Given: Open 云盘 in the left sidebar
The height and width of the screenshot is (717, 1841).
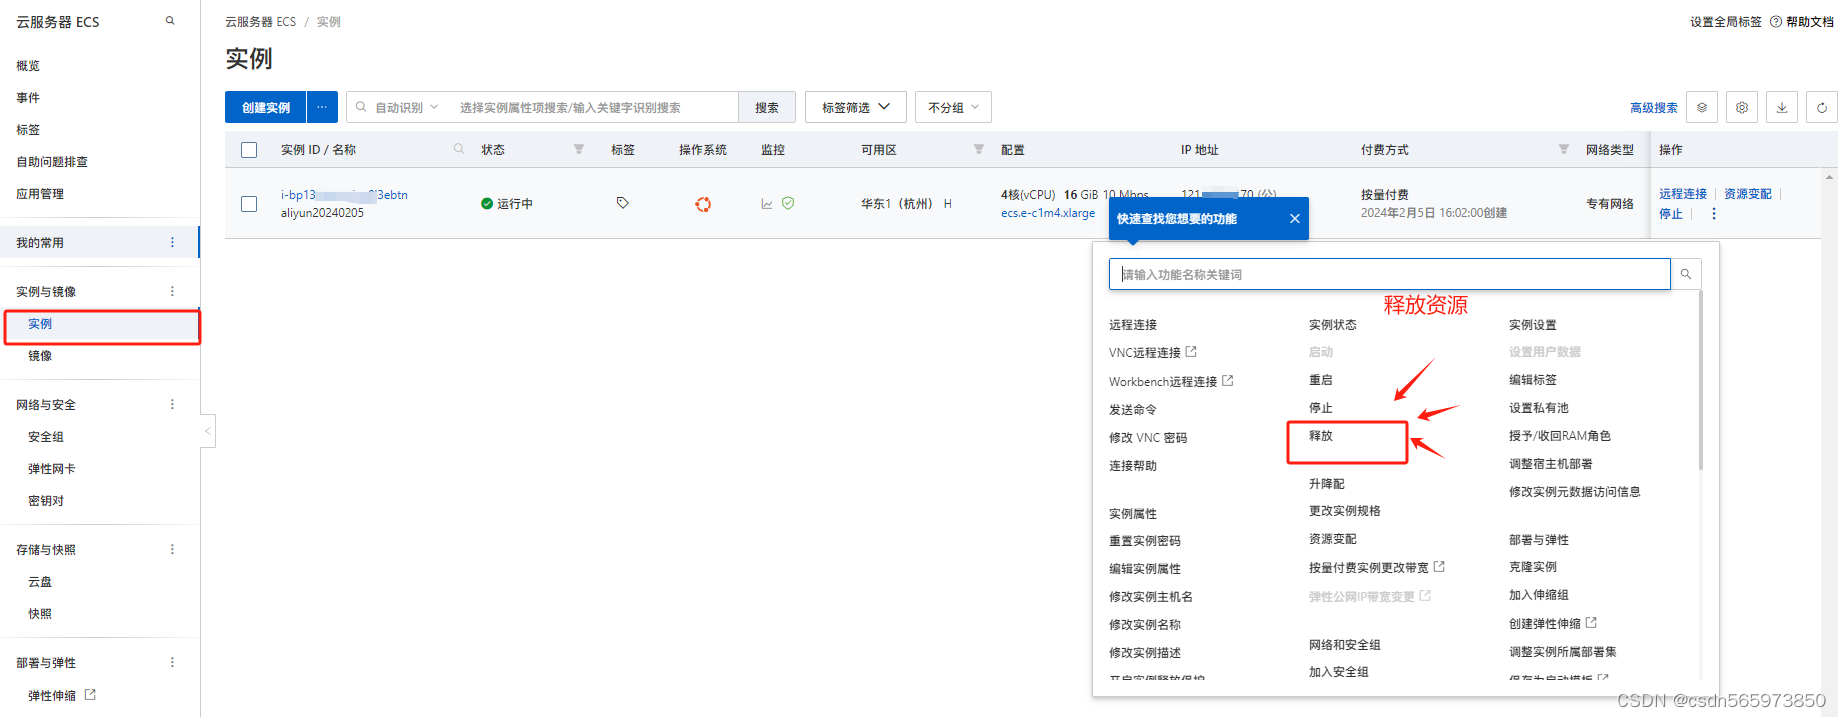Looking at the screenshot, I should [40, 582].
